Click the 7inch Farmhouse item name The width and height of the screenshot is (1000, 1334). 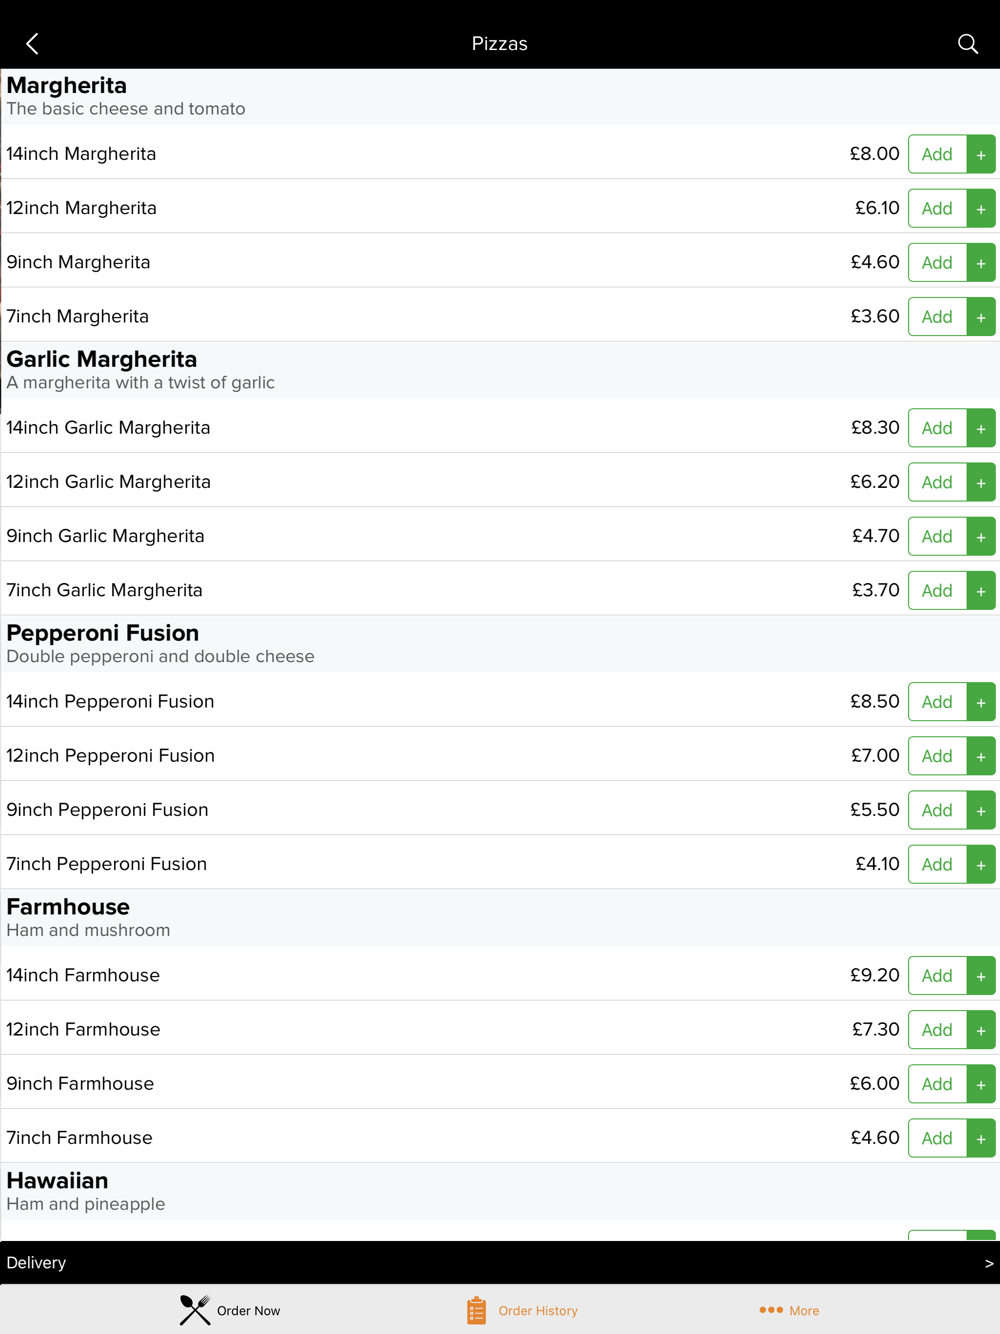click(80, 1138)
